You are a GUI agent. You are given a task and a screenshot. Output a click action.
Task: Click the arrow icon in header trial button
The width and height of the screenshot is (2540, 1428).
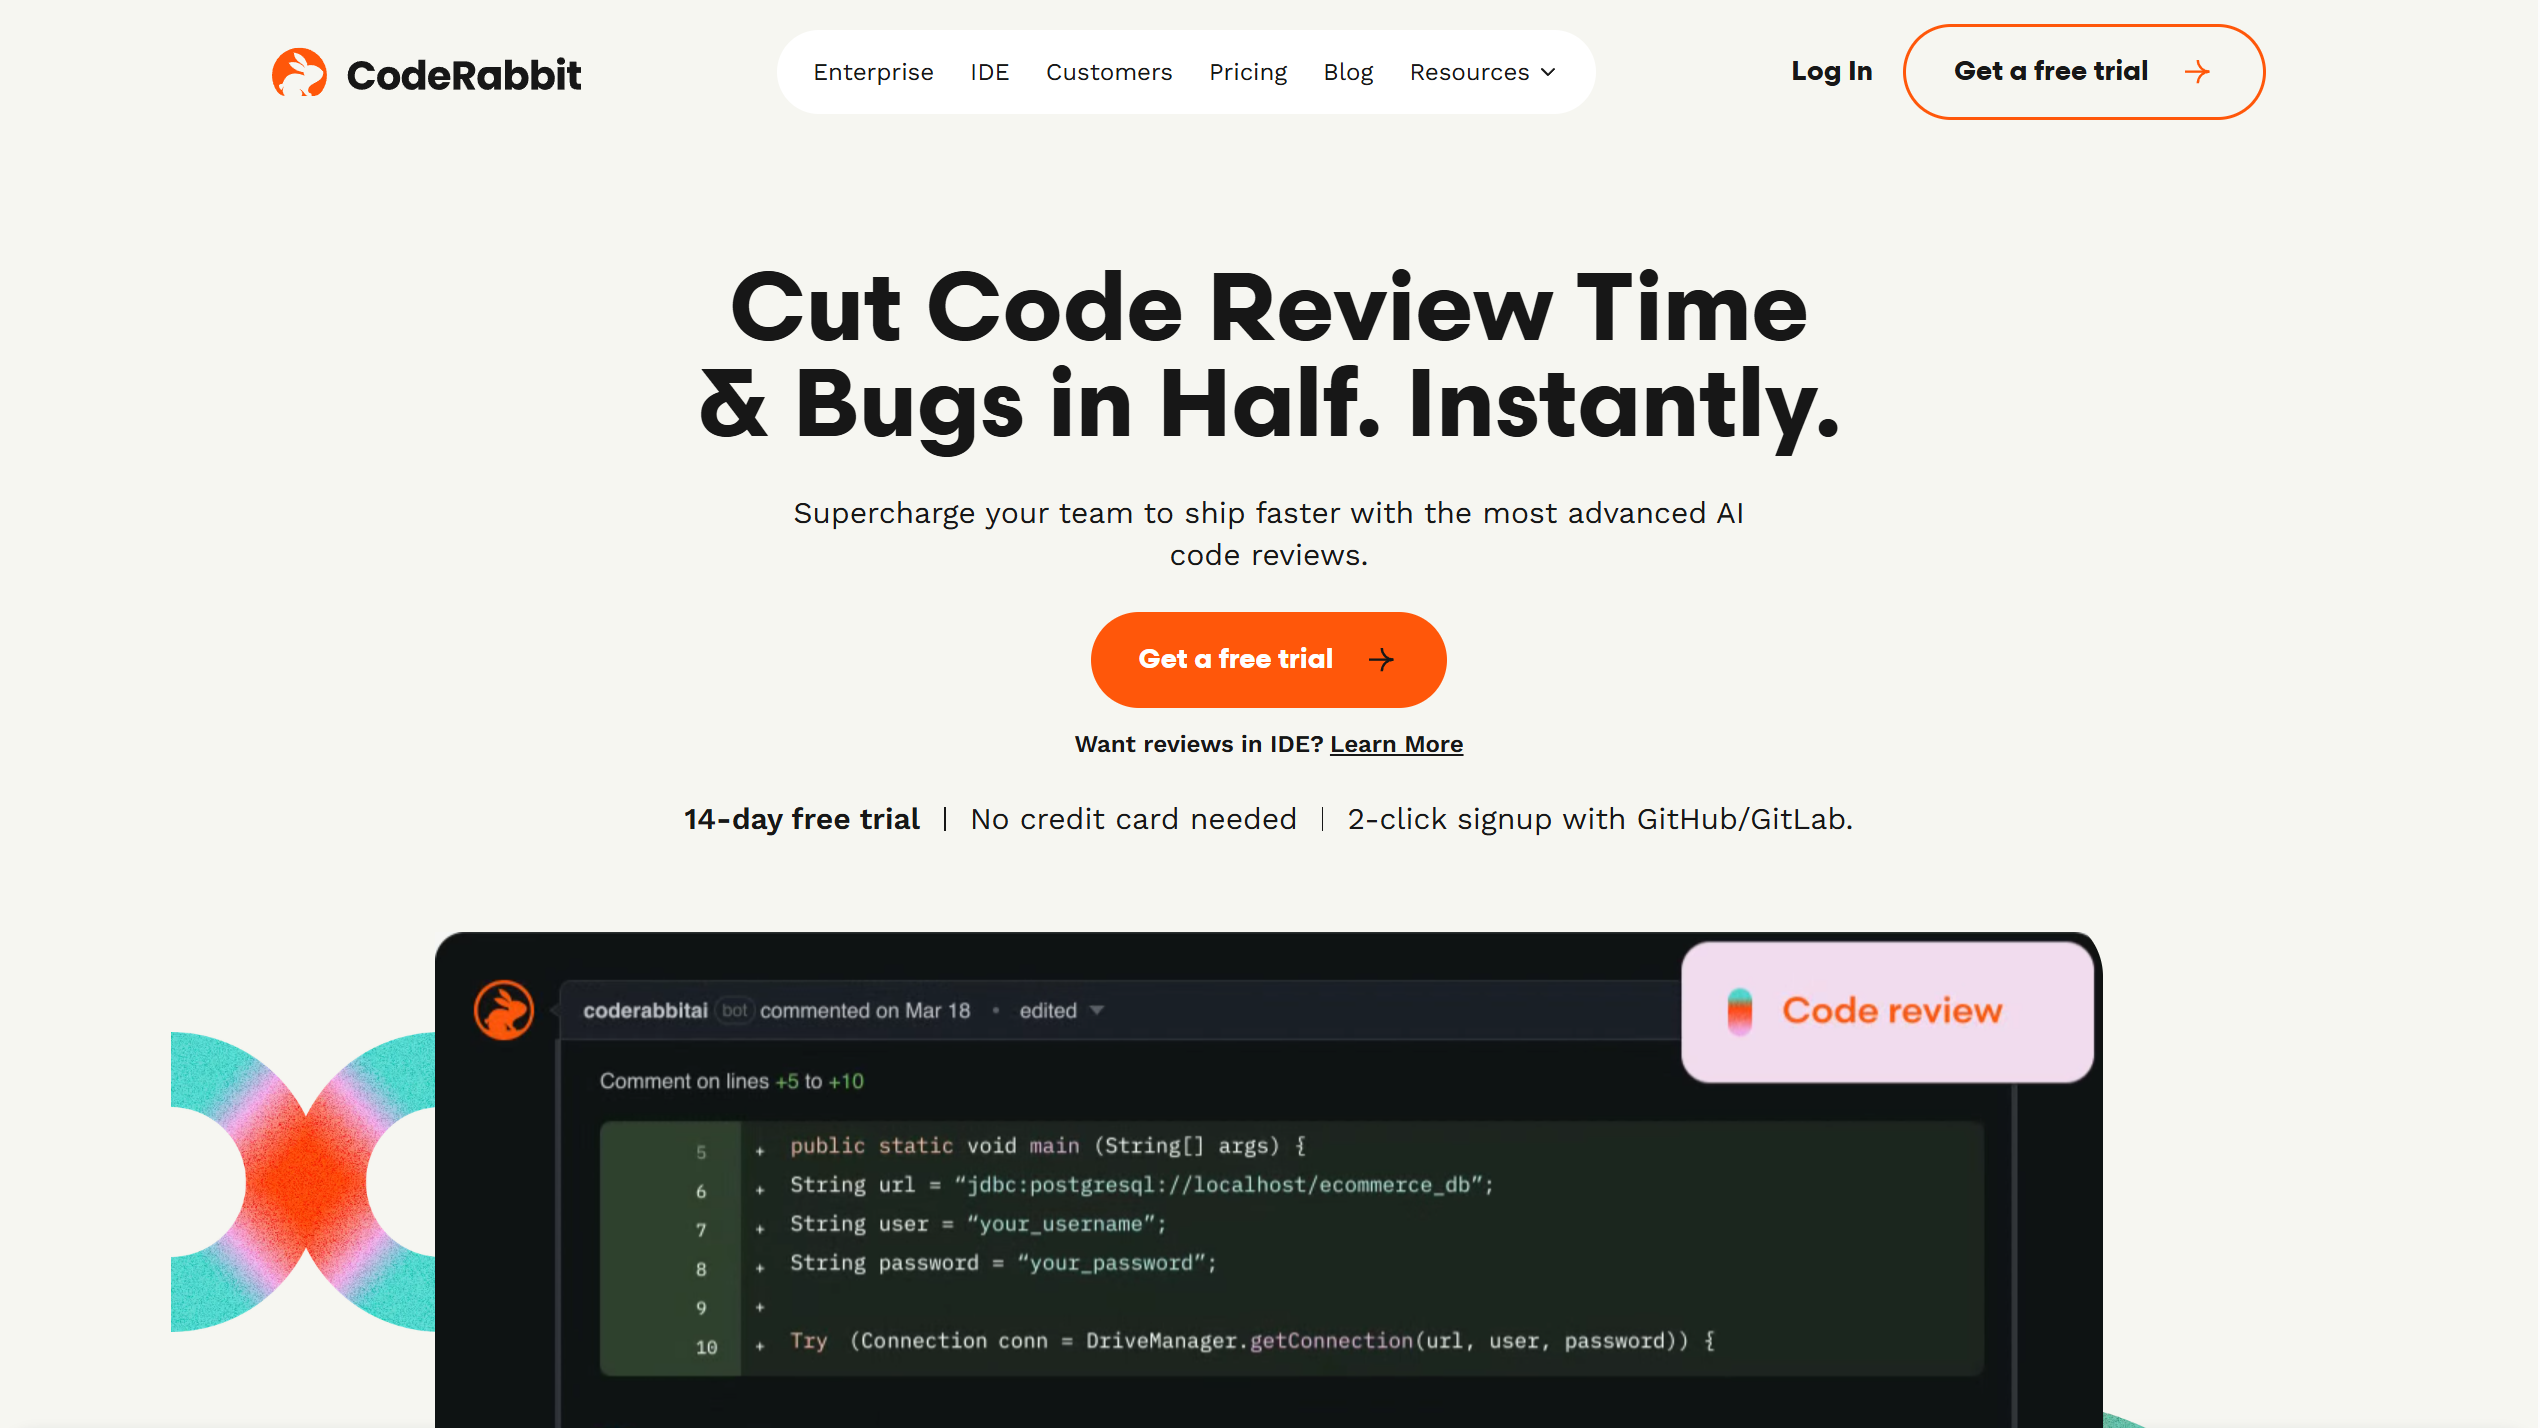2197,72
